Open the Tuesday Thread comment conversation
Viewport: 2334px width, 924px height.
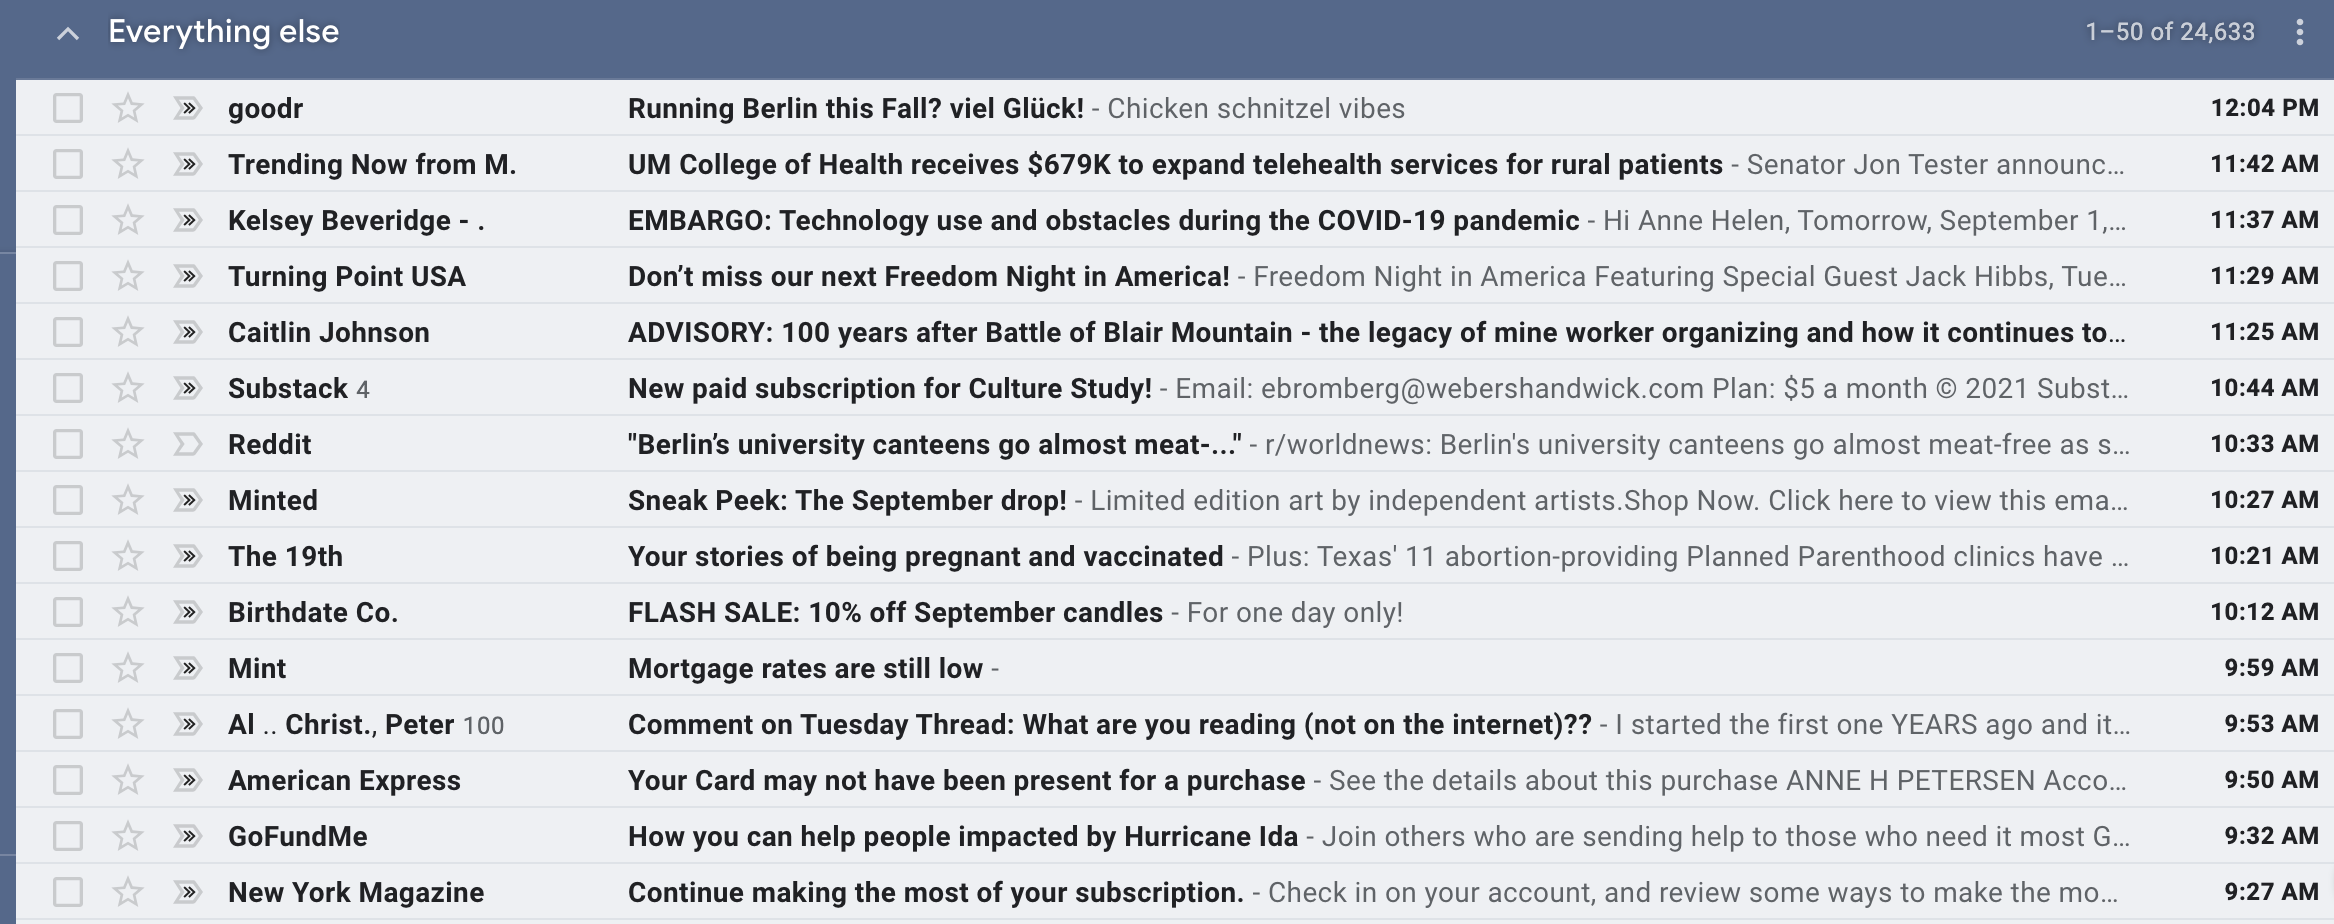pos(1108,724)
